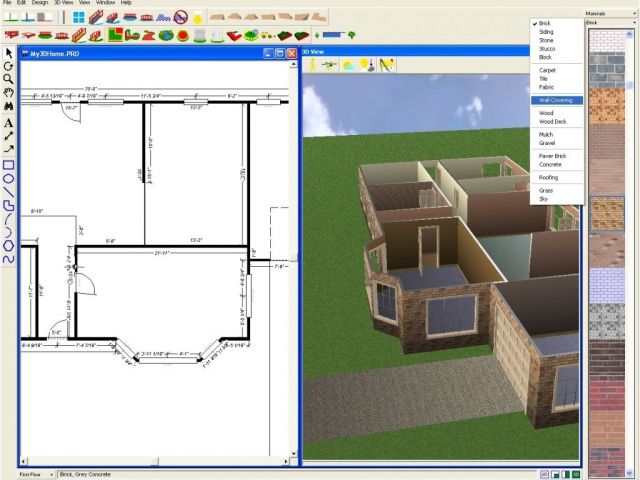
Task: Select the text tool labeled A
Action: tap(8, 121)
